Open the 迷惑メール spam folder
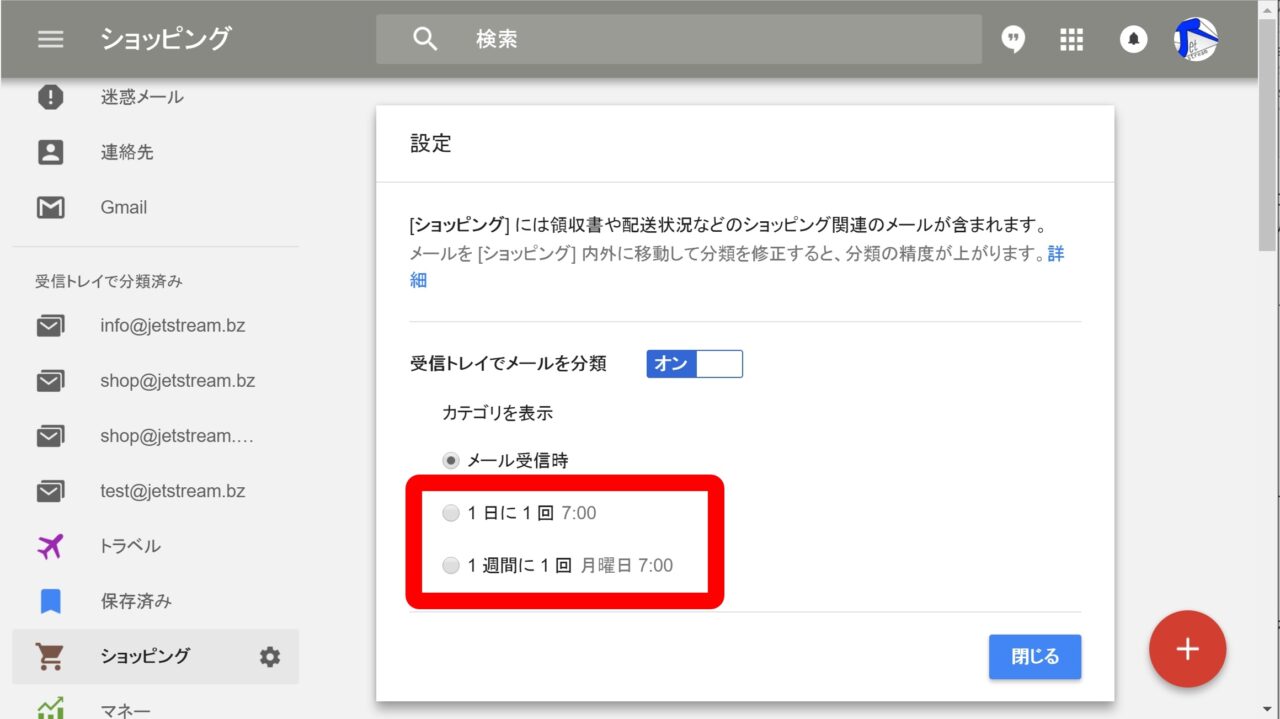This screenshot has height=719, width=1280. click(x=141, y=97)
